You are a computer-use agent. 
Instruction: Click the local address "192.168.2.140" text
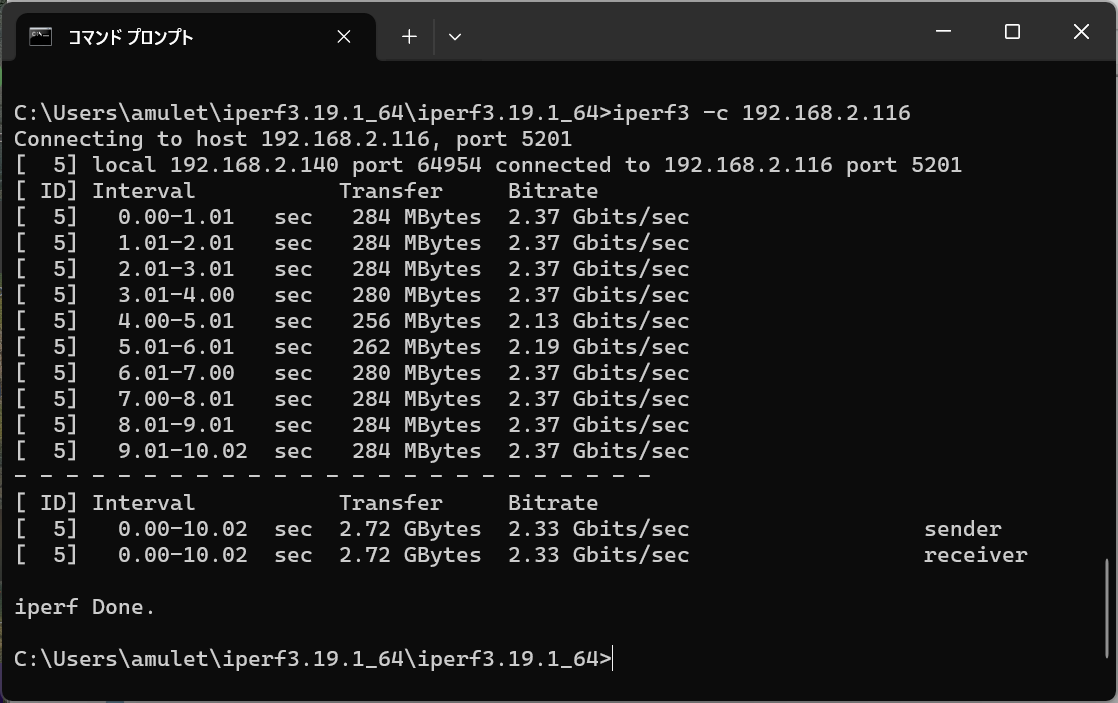[x=254, y=165]
